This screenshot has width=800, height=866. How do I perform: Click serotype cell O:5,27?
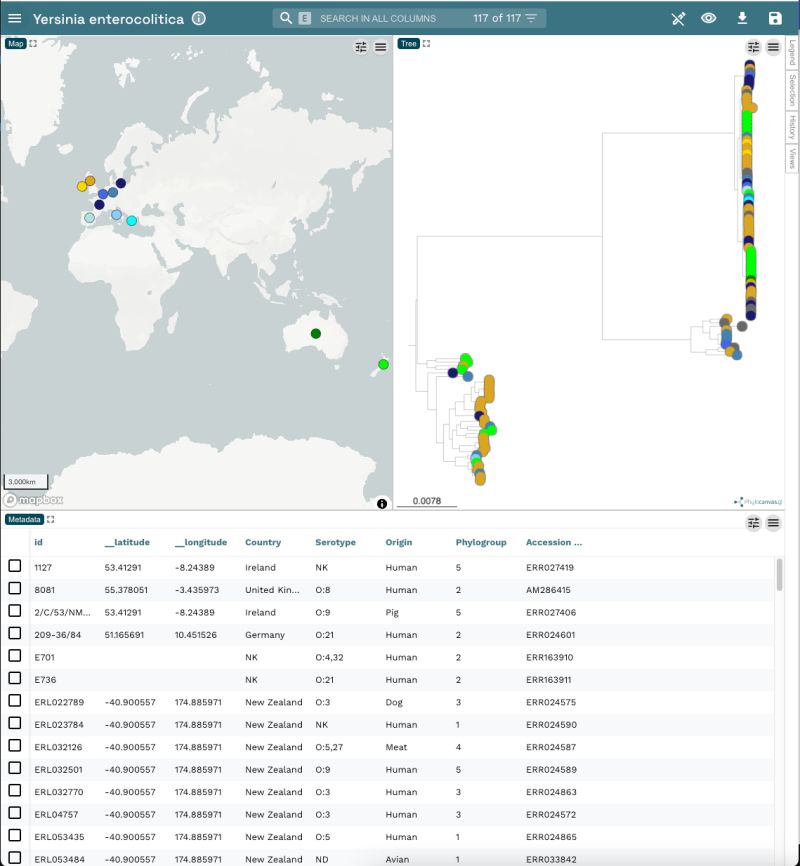[329, 747]
